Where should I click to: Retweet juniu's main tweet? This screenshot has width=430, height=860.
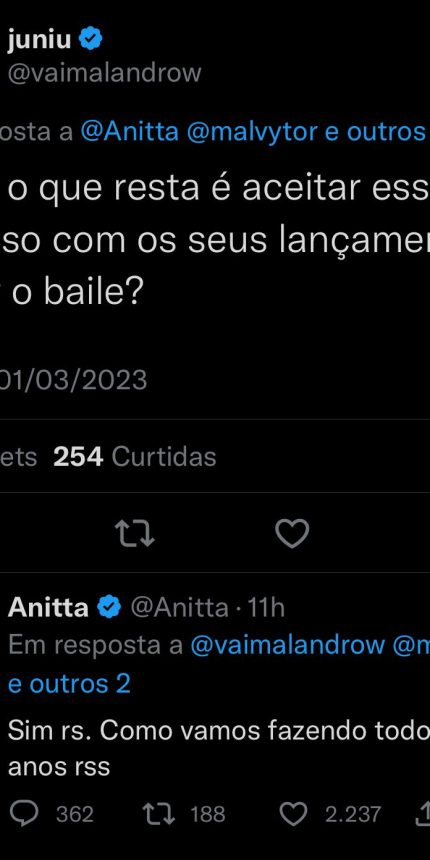point(134,534)
